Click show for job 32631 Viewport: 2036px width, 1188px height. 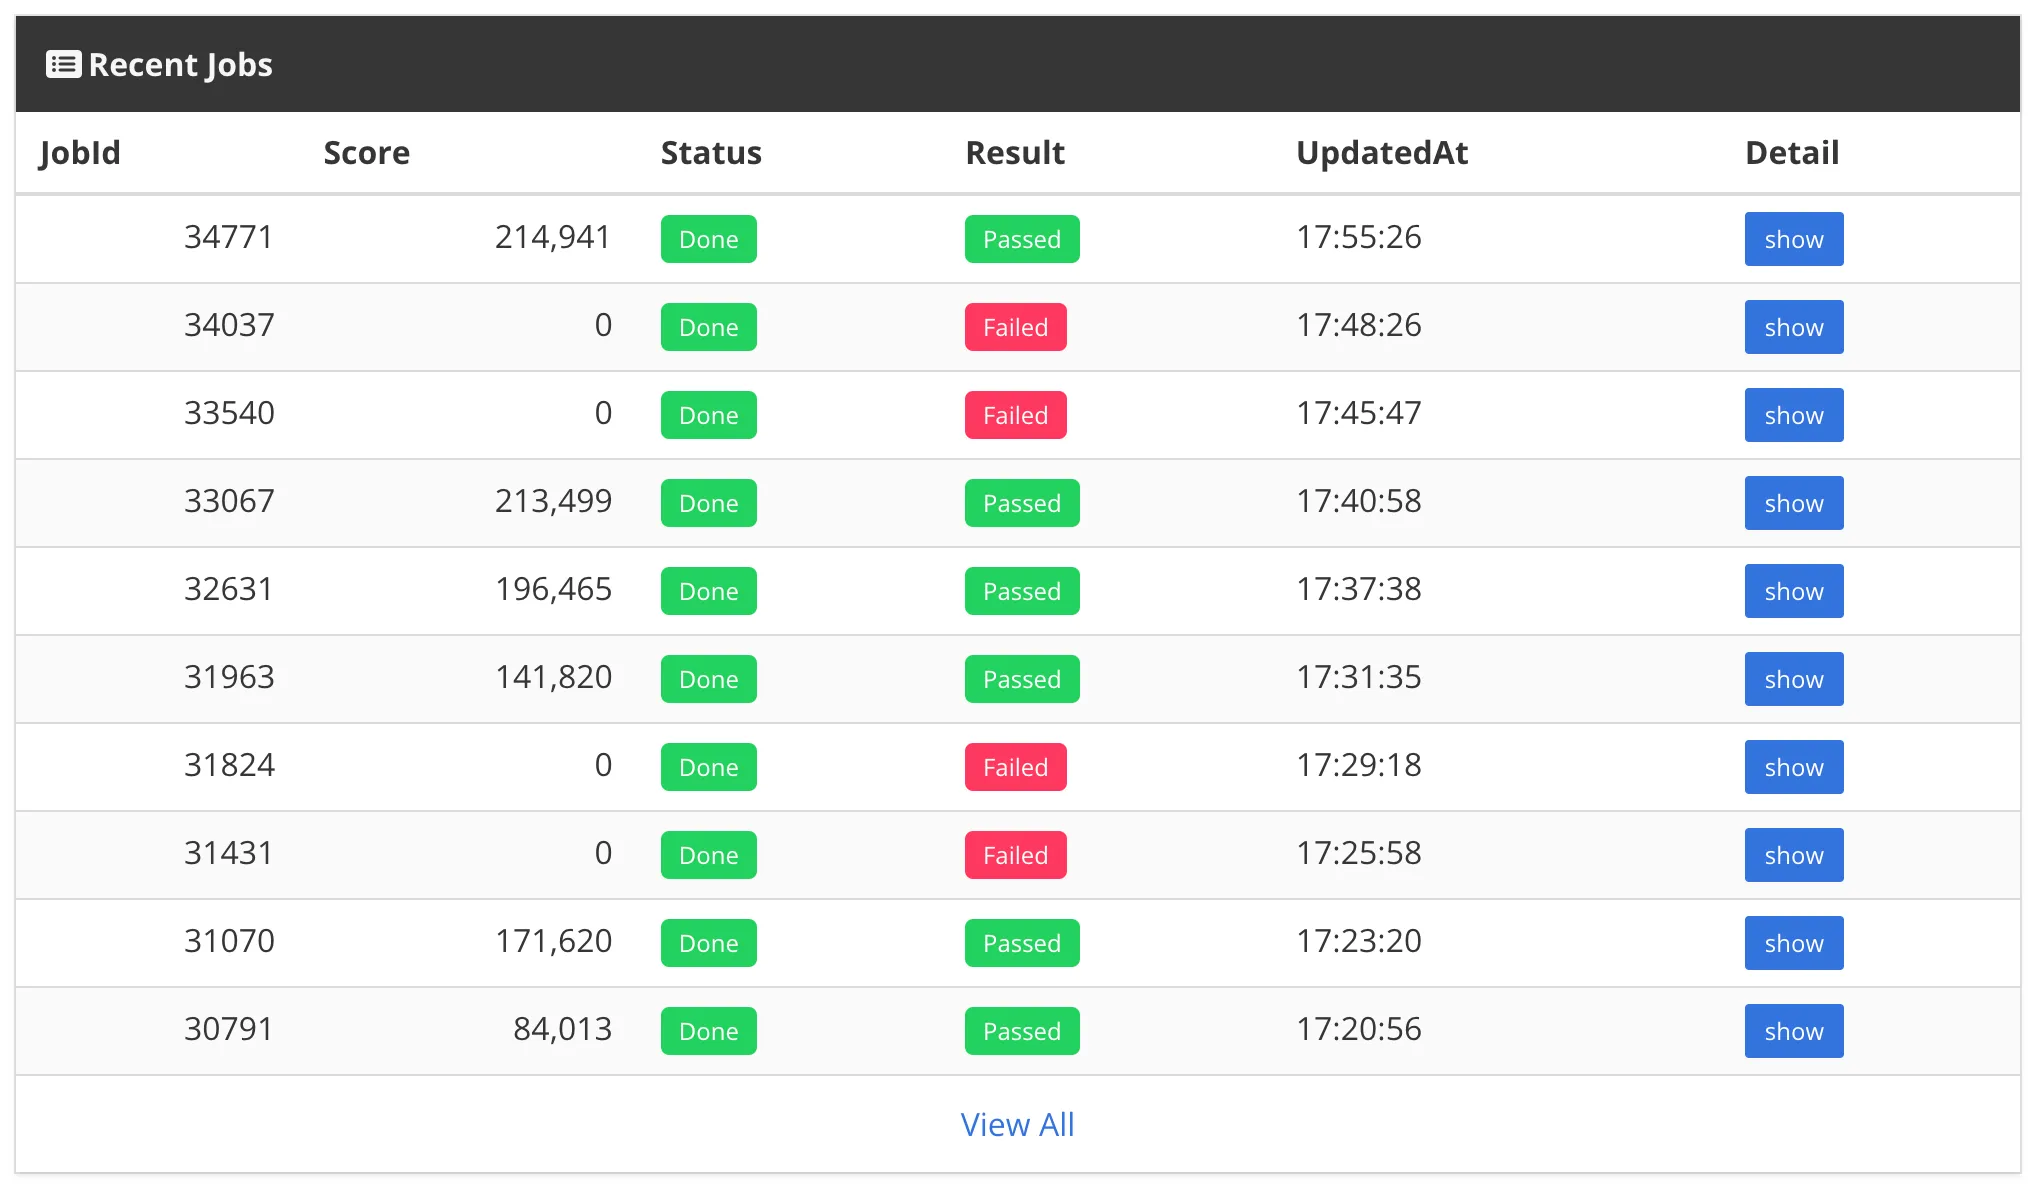click(1793, 591)
